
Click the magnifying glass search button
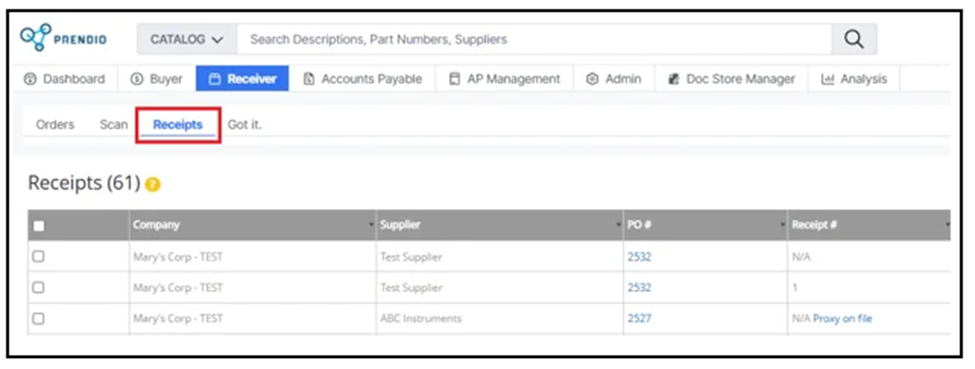coord(854,39)
